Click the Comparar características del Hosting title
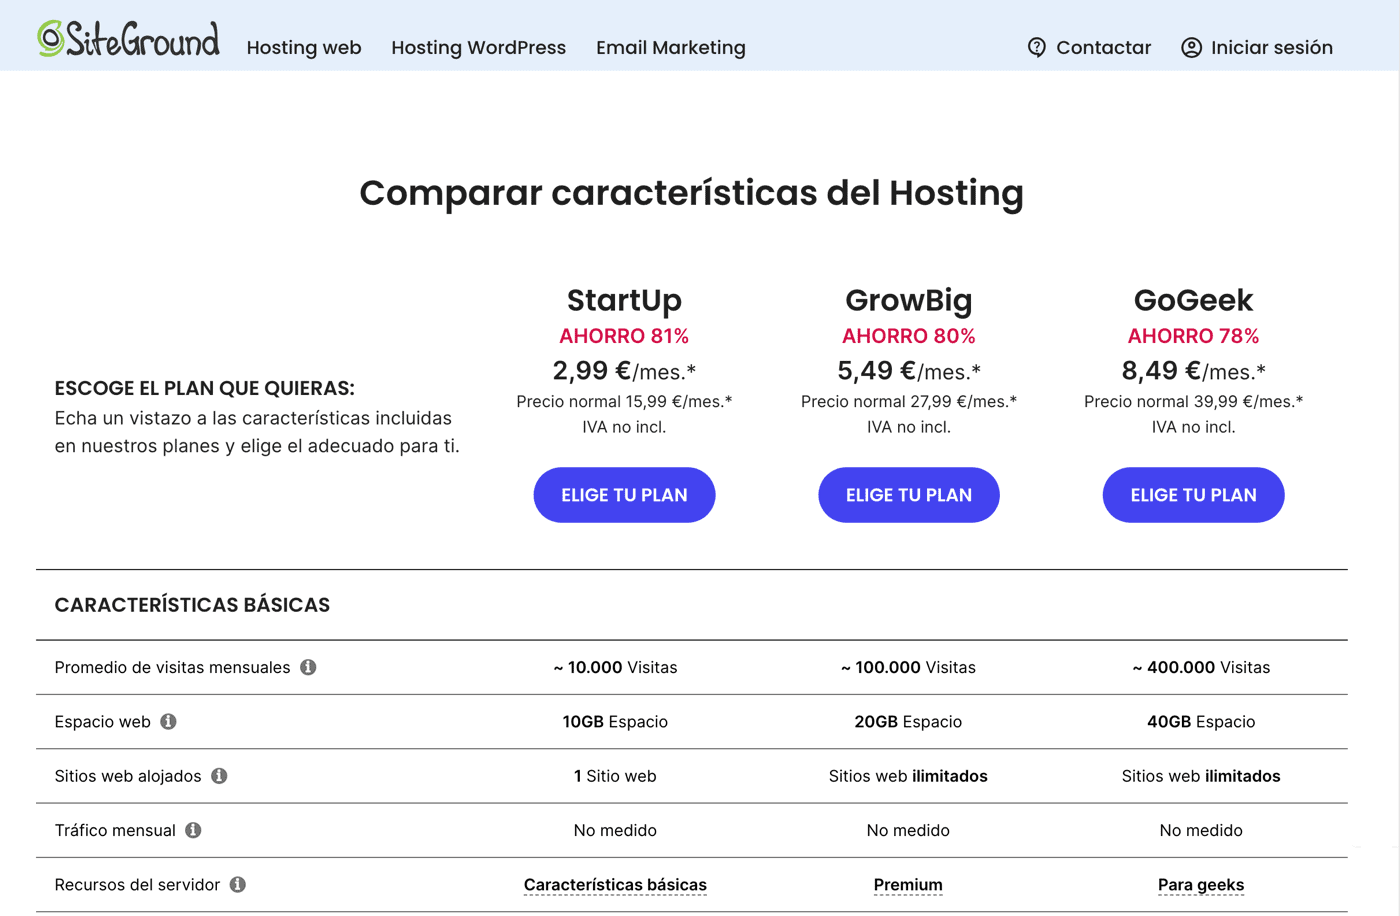Screen dimensions: 1400x916 [x=691, y=193]
